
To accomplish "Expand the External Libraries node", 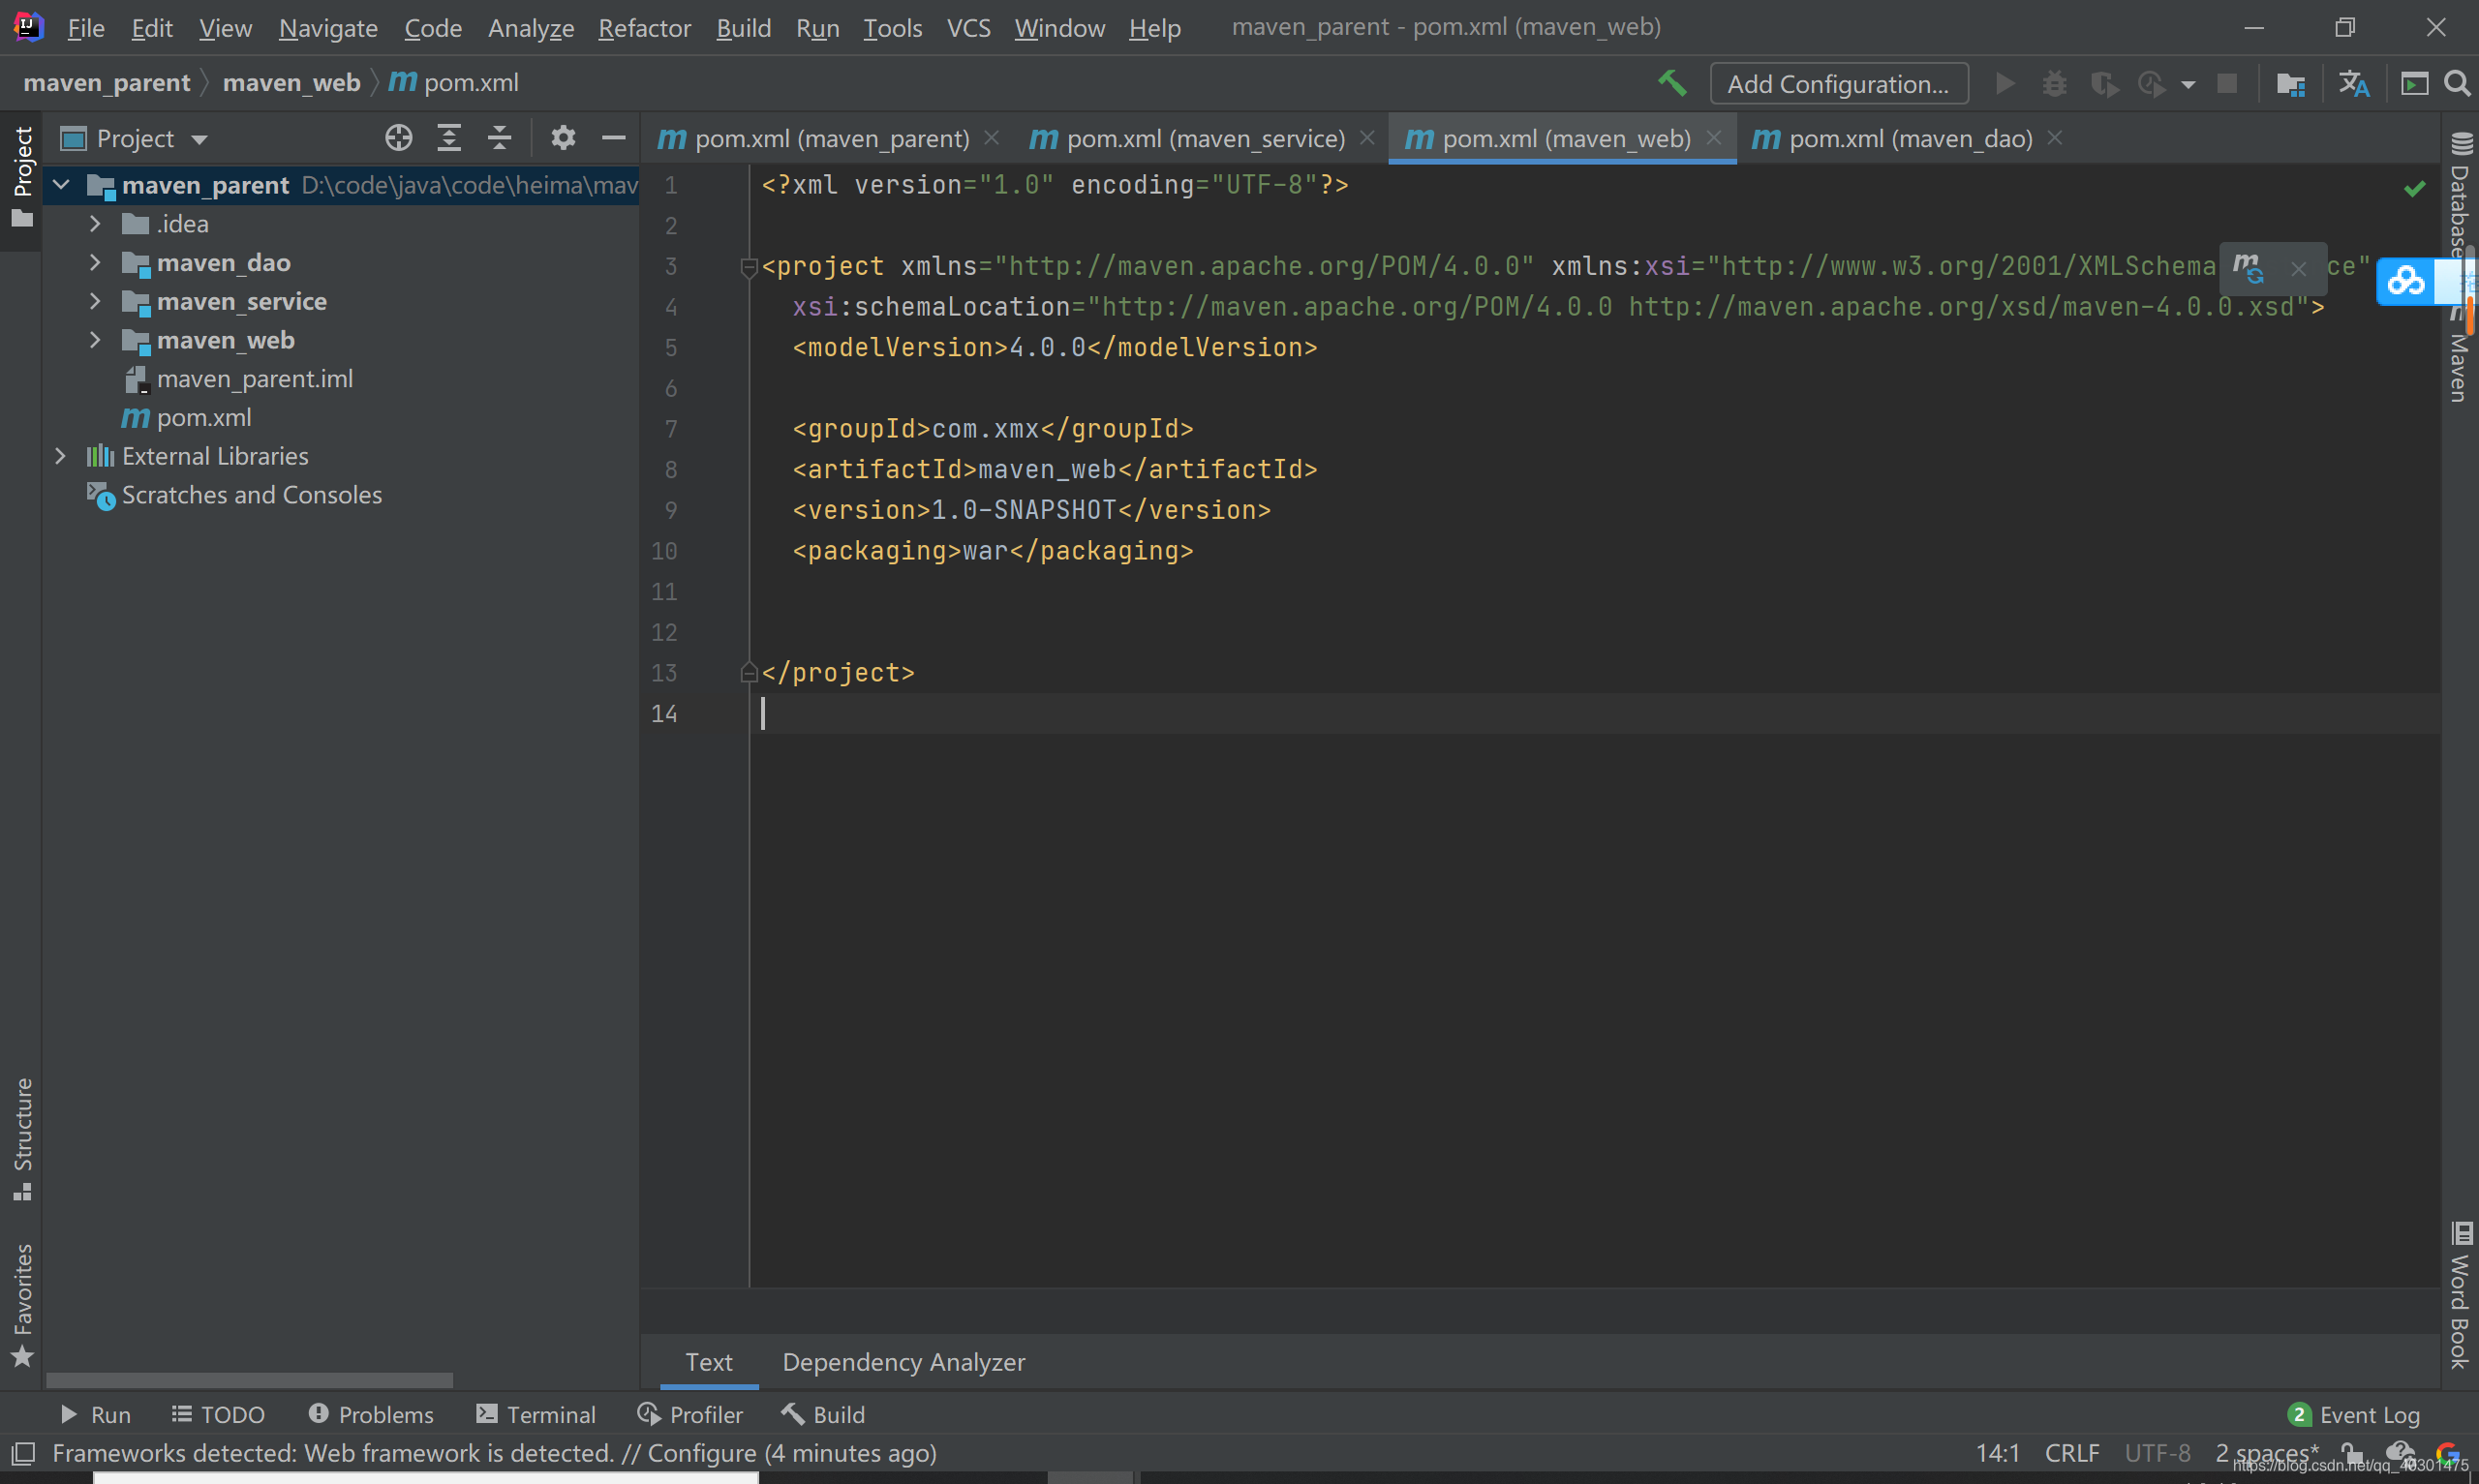I will coord(60,456).
